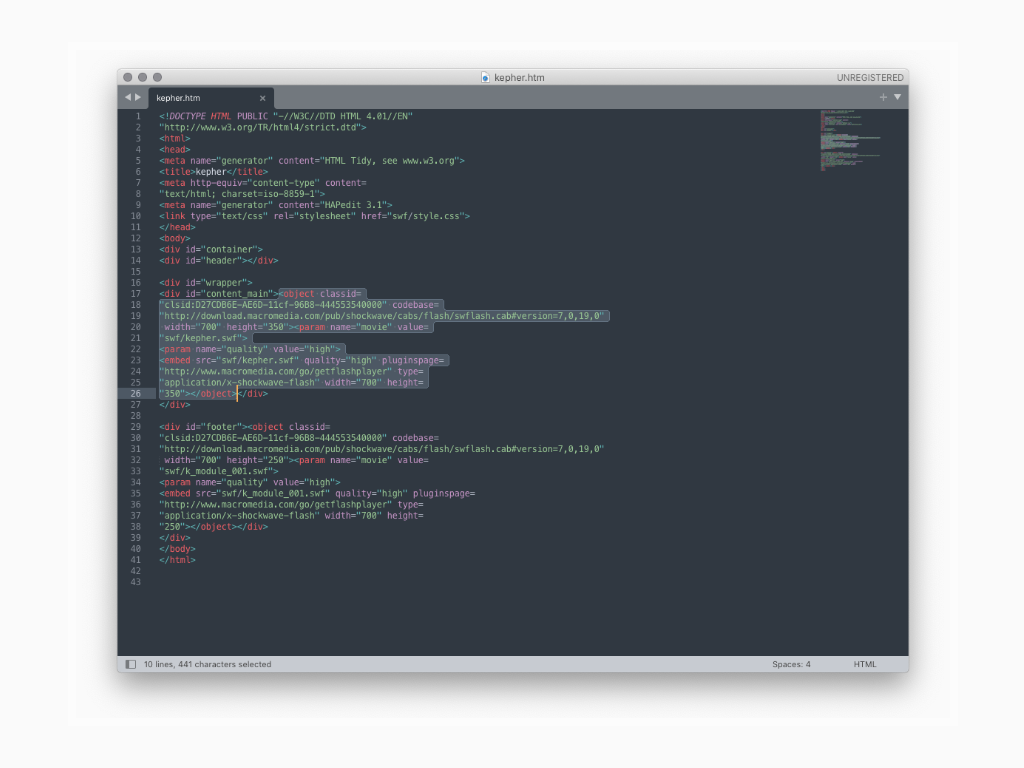Click the <body> tag on line 12
The width and height of the screenshot is (1024, 768).
tap(174, 238)
